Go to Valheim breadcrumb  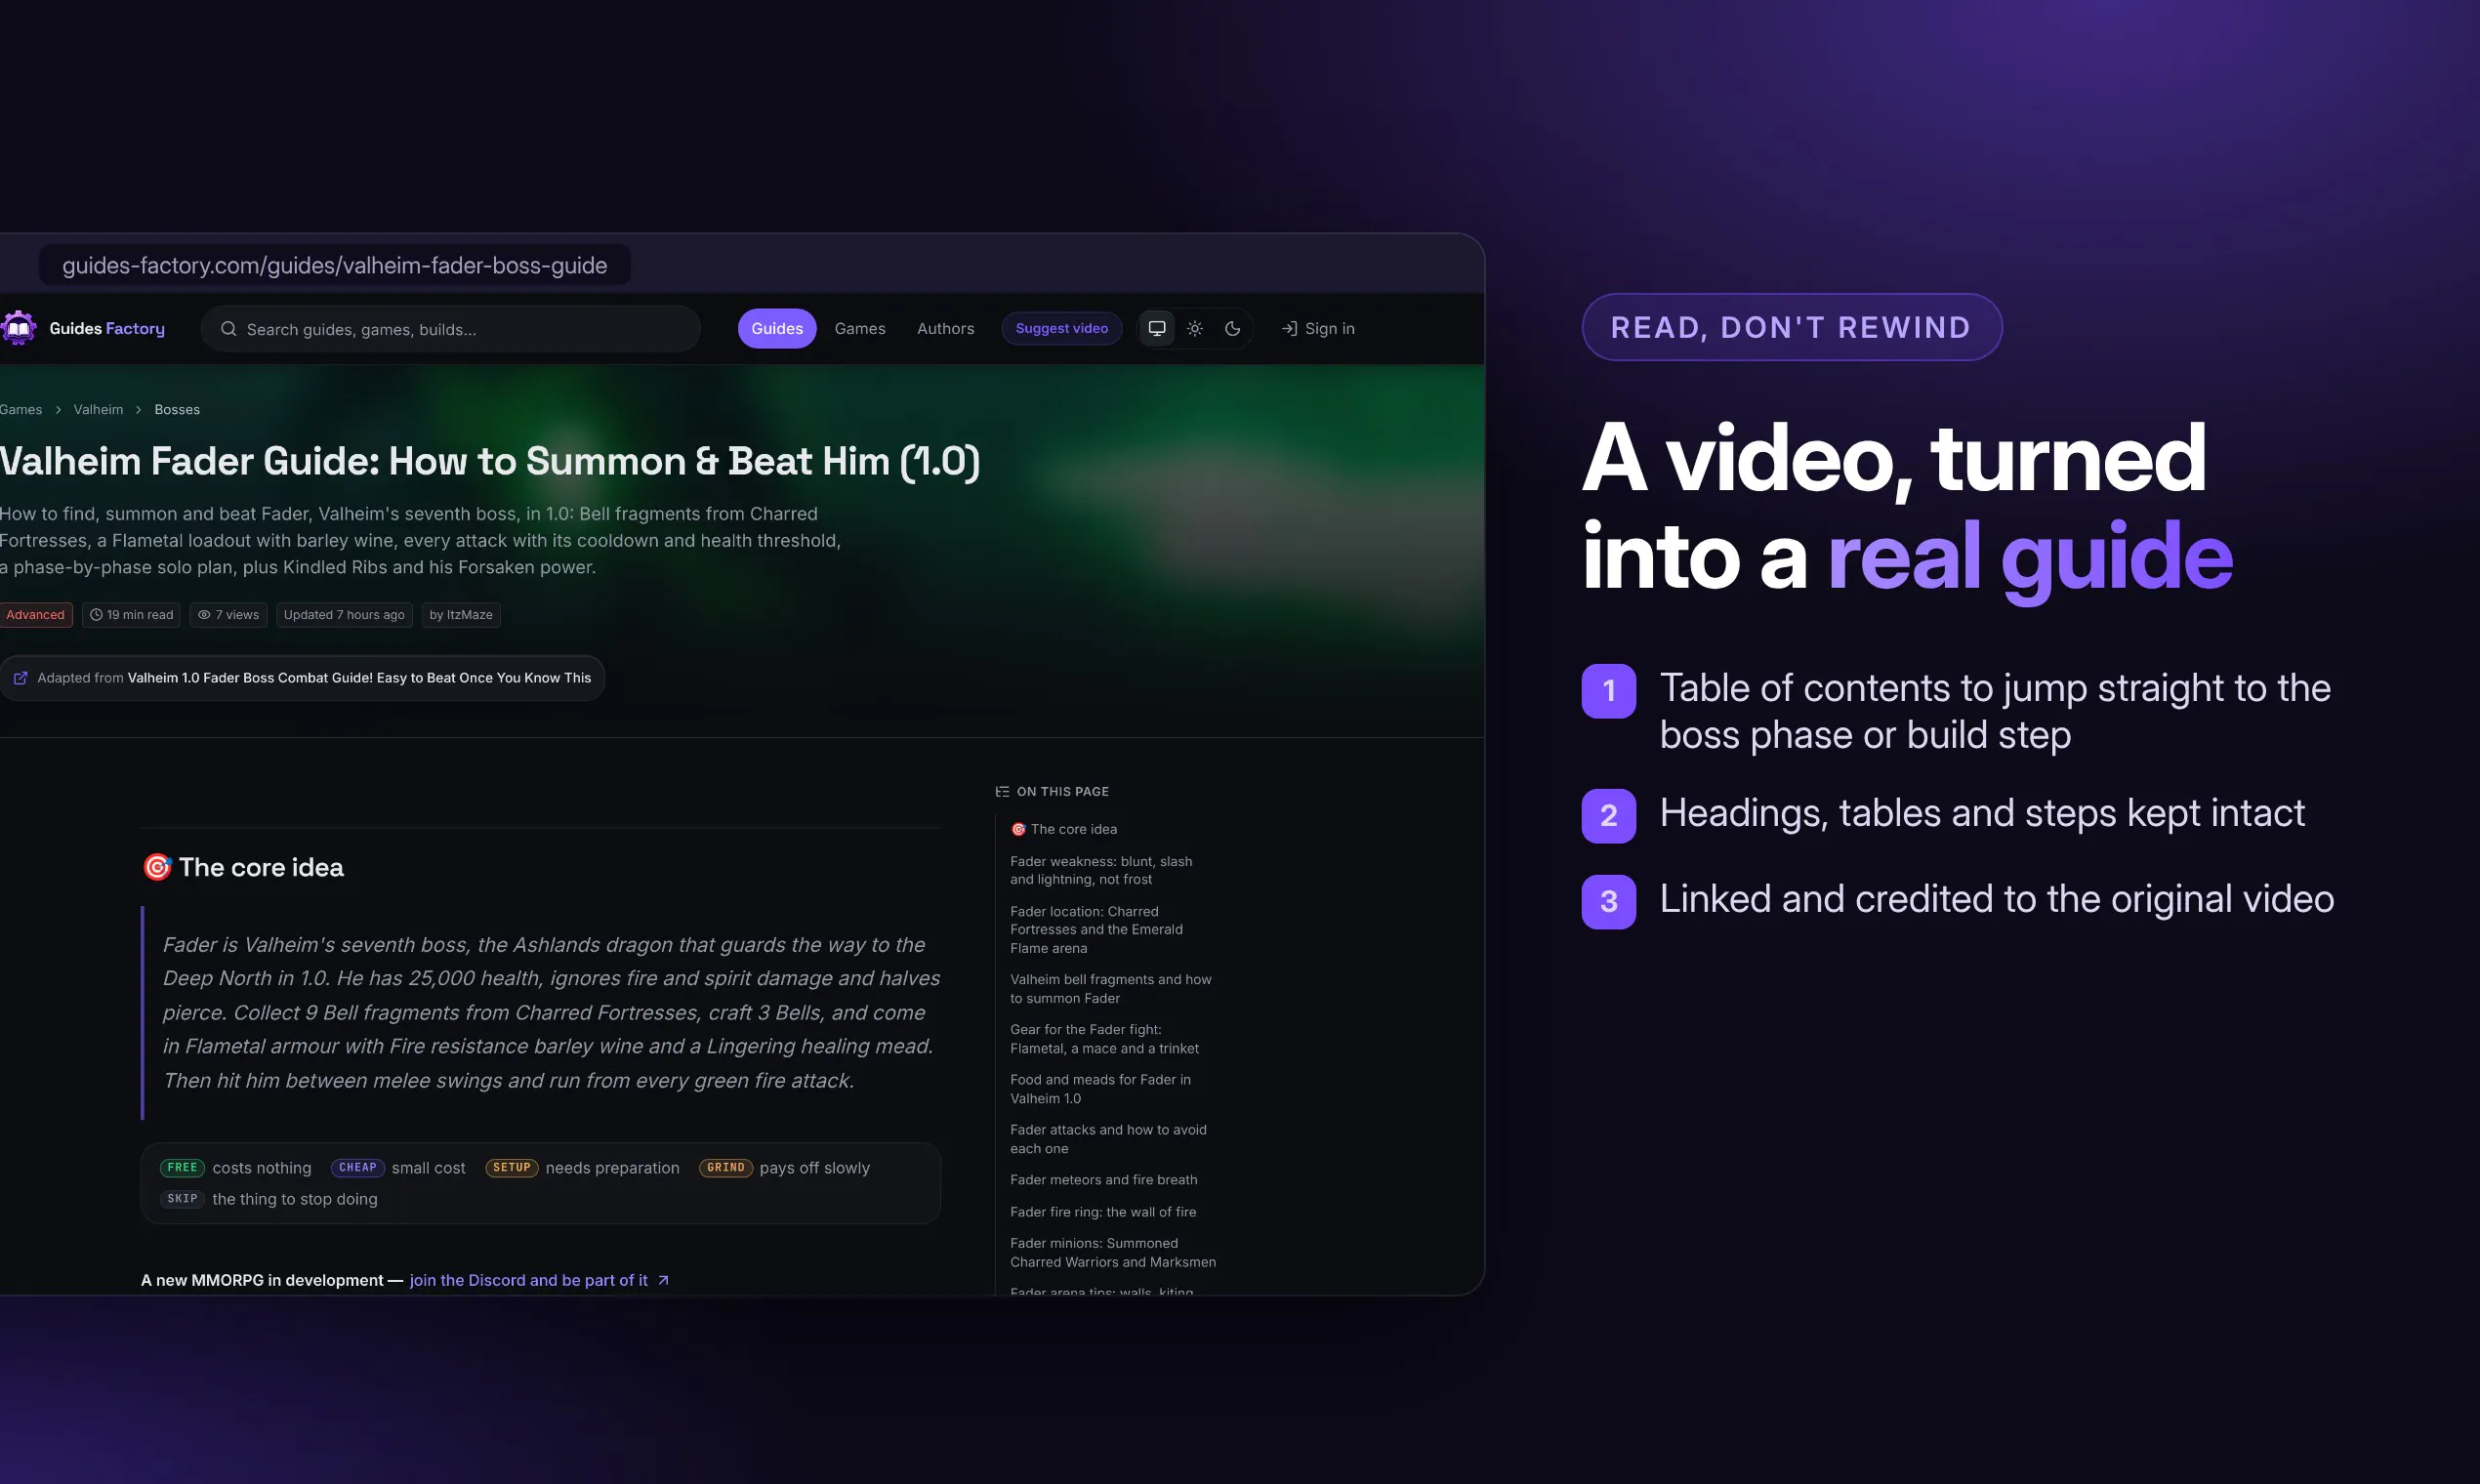click(x=98, y=410)
